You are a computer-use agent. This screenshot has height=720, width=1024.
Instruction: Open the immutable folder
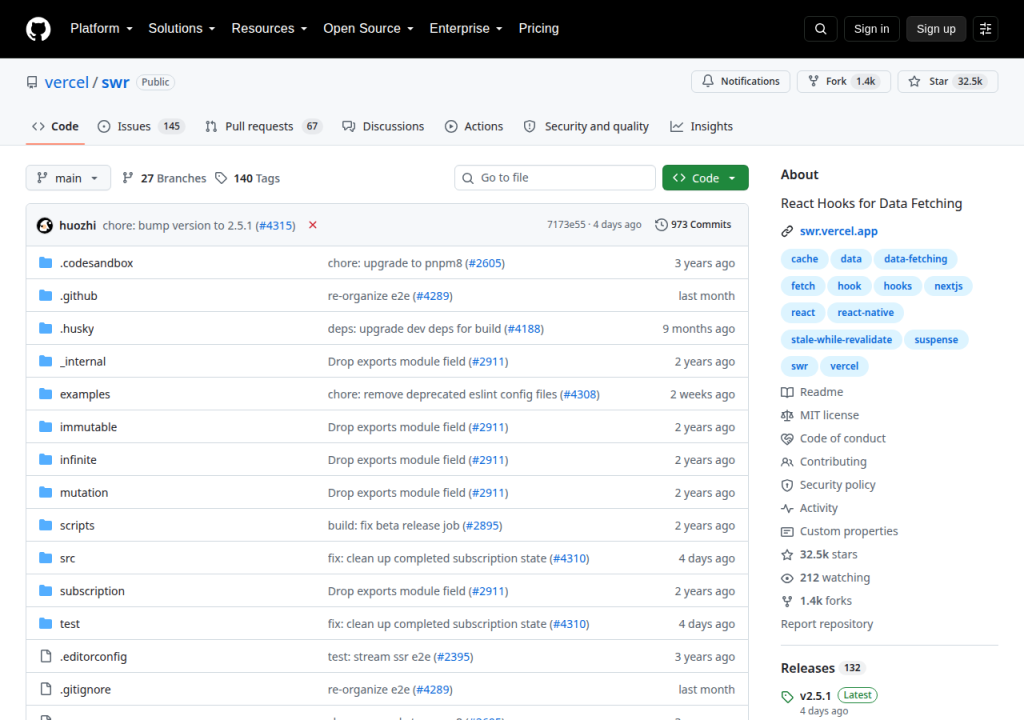88,427
